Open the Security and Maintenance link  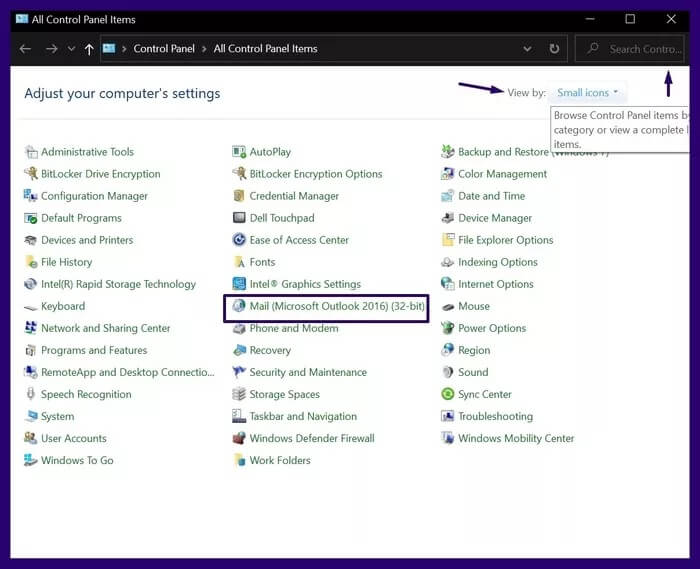click(x=308, y=372)
